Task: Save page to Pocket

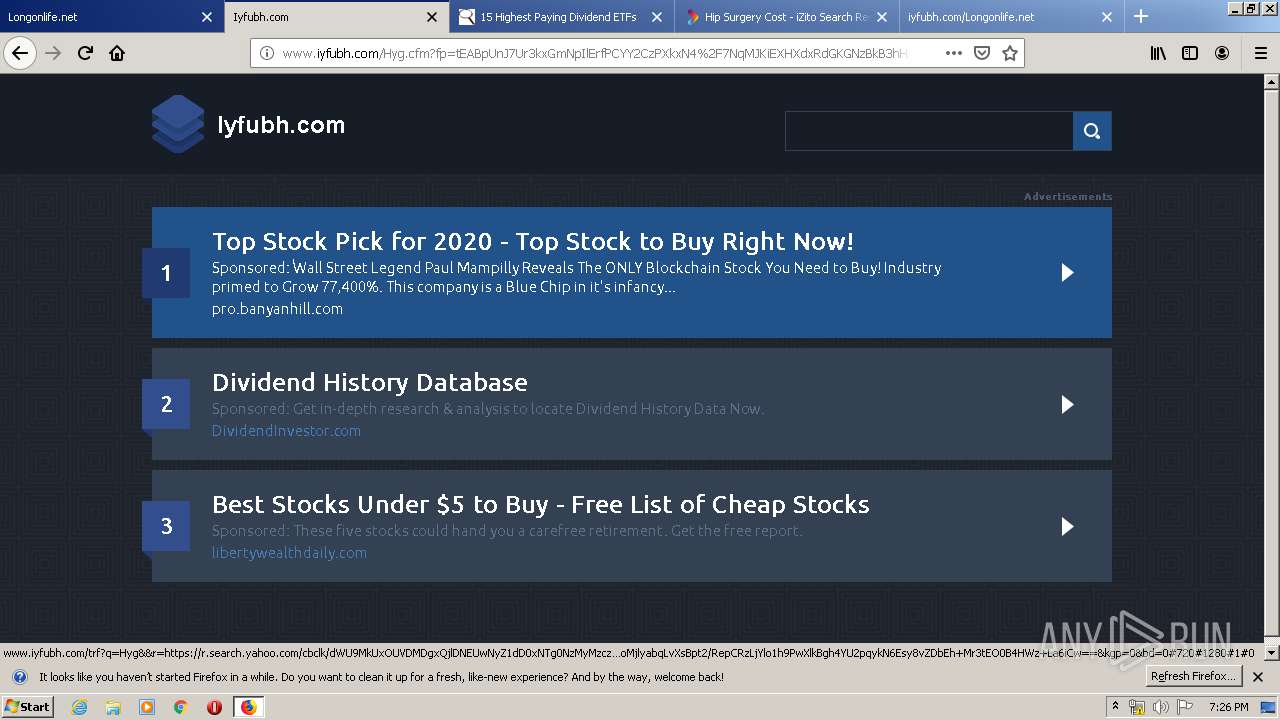Action: pyautogui.click(x=982, y=53)
